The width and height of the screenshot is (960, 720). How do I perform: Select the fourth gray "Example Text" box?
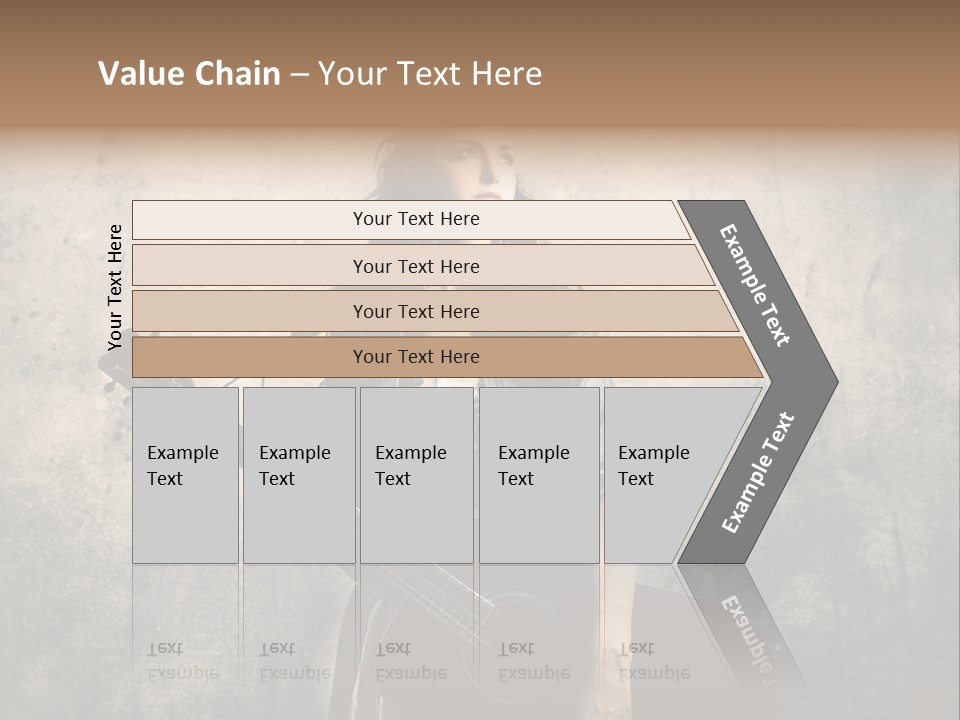click(538, 475)
